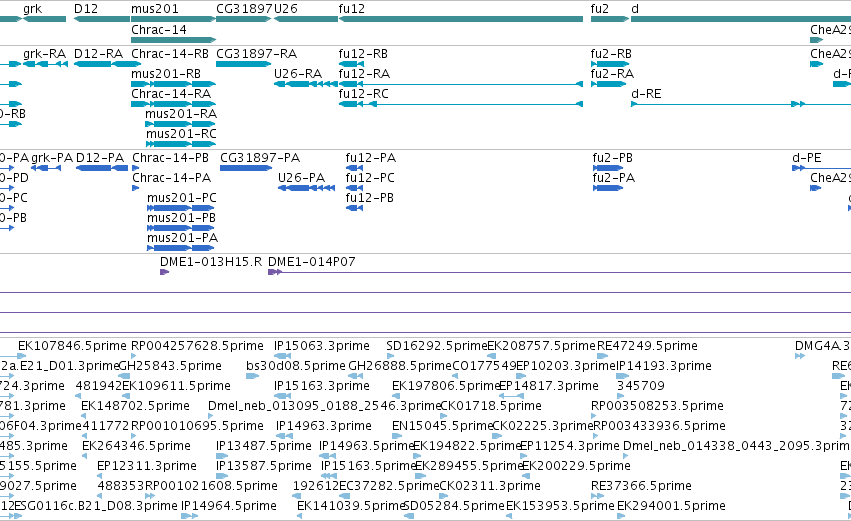Click EST EK208757.5prime
Viewport: 851px width, 521px height.
click(542, 346)
